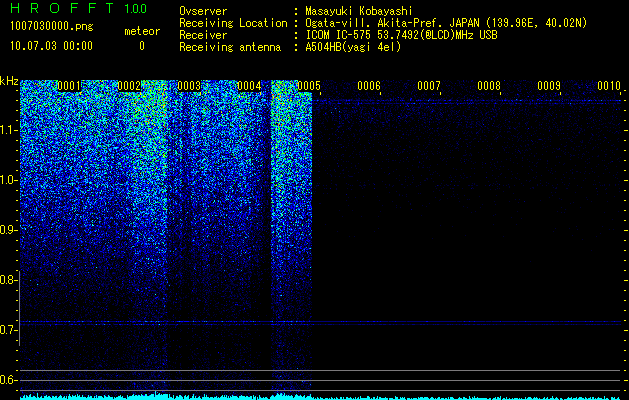Click the 0.6 kHz frequency label
Image resolution: width=629 pixels, height=400 pixels.
point(8,380)
